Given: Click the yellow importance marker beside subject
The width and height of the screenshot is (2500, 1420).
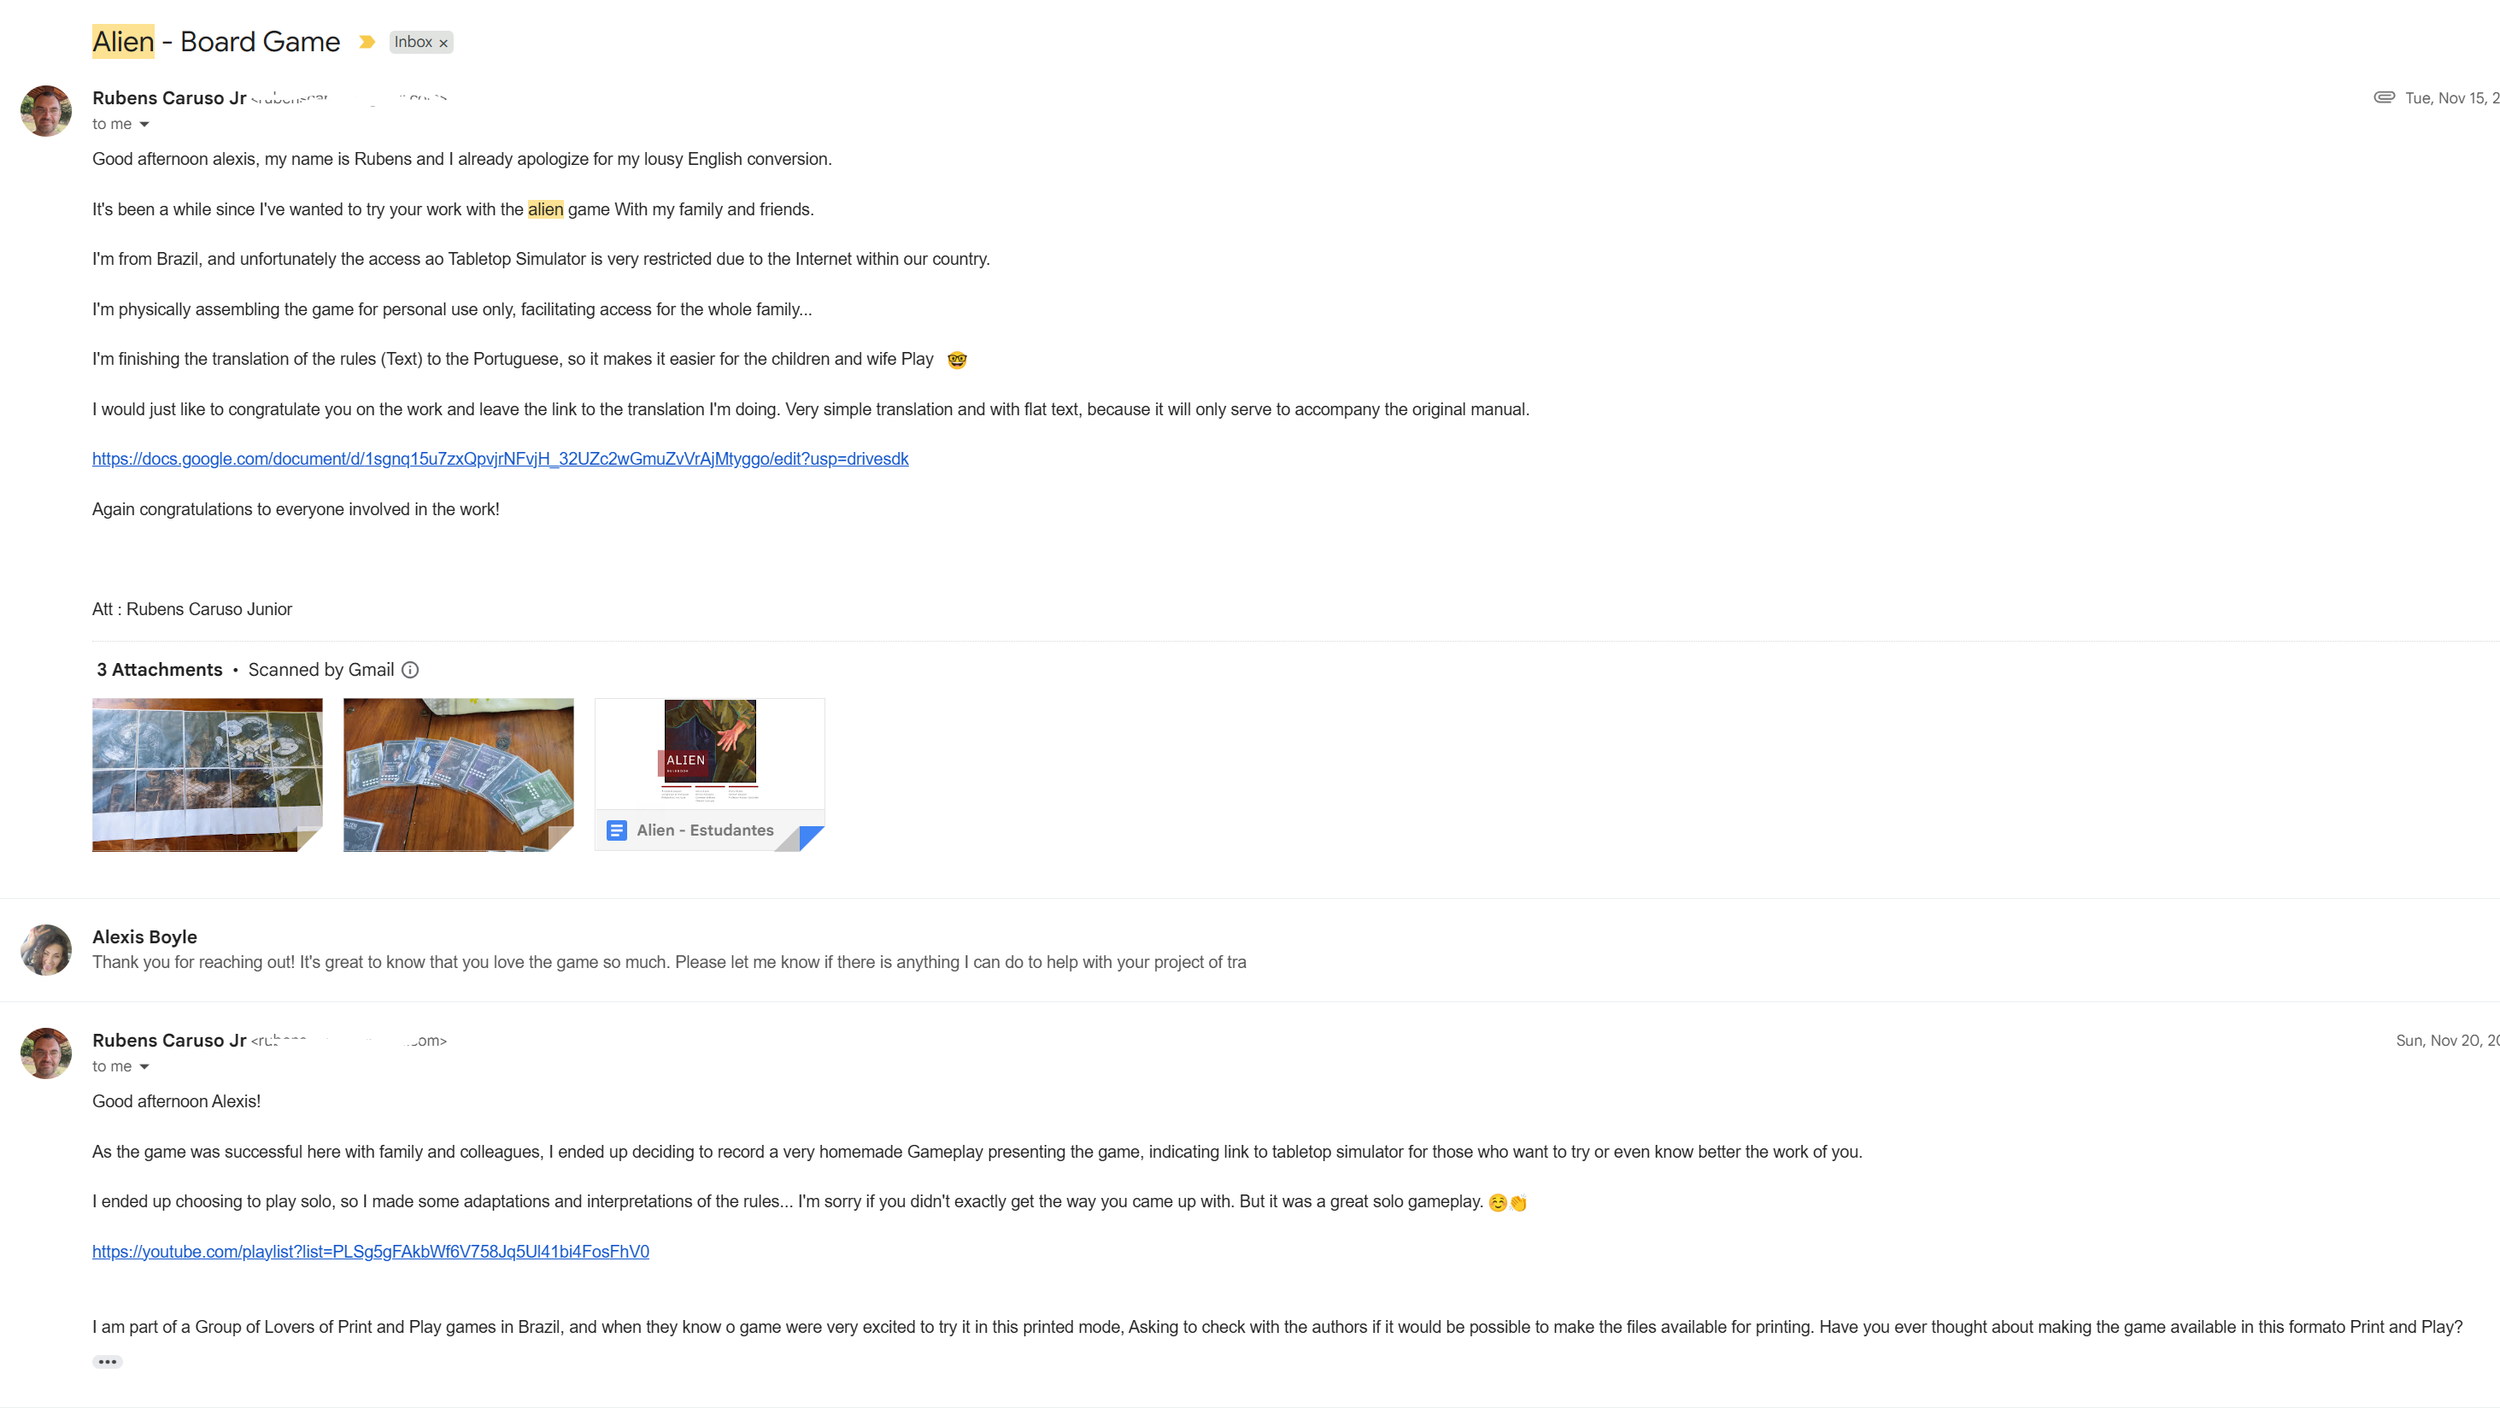Looking at the screenshot, I should (367, 42).
